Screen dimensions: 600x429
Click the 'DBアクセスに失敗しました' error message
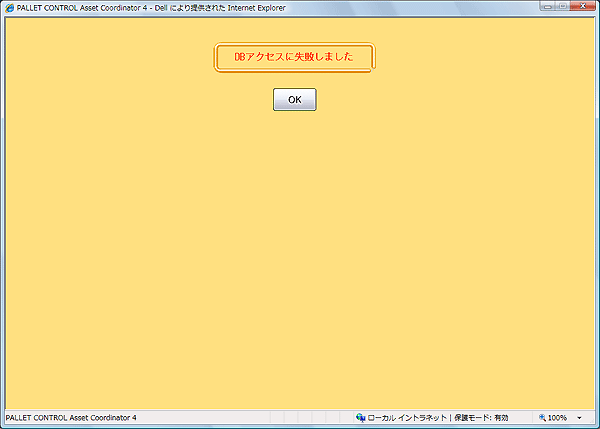pos(294,57)
